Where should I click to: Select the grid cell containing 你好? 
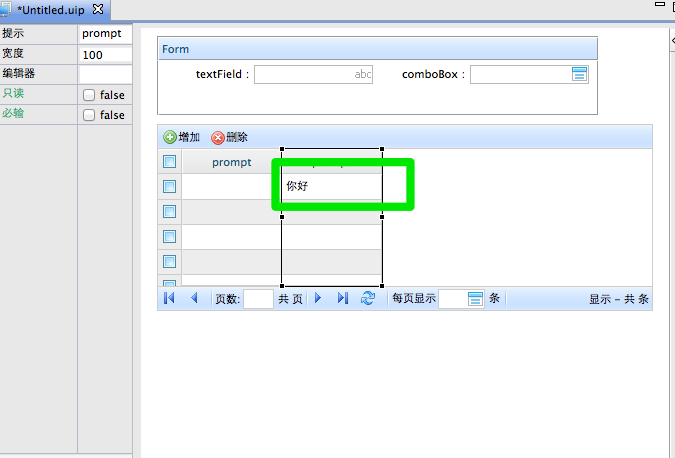pyautogui.click(x=331, y=186)
